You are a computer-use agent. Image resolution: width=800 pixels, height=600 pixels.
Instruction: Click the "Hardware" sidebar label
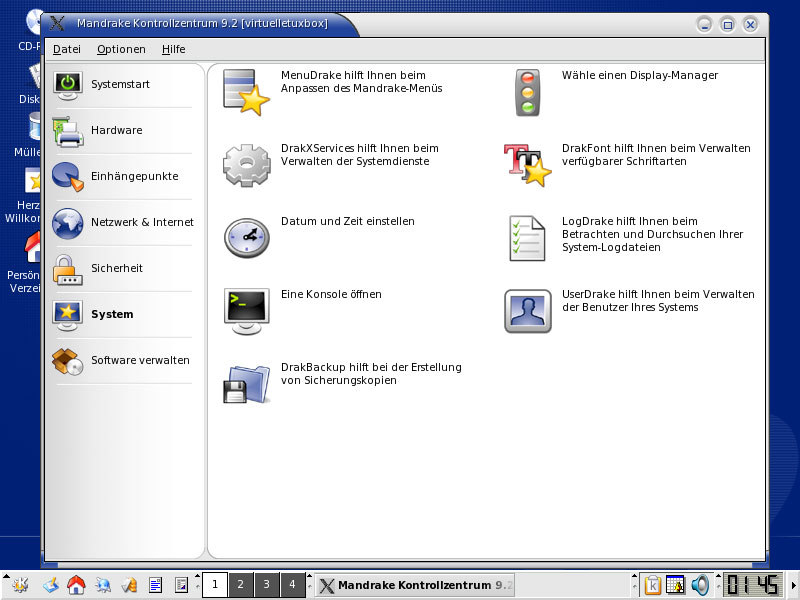[x=117, y=131]
